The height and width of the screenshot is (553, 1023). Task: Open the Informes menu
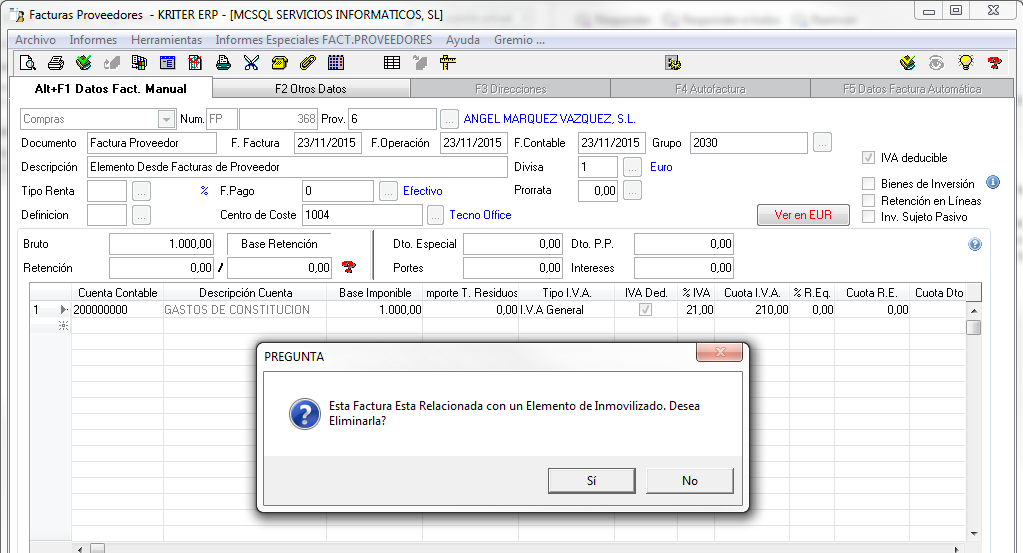tap(93, 40)
